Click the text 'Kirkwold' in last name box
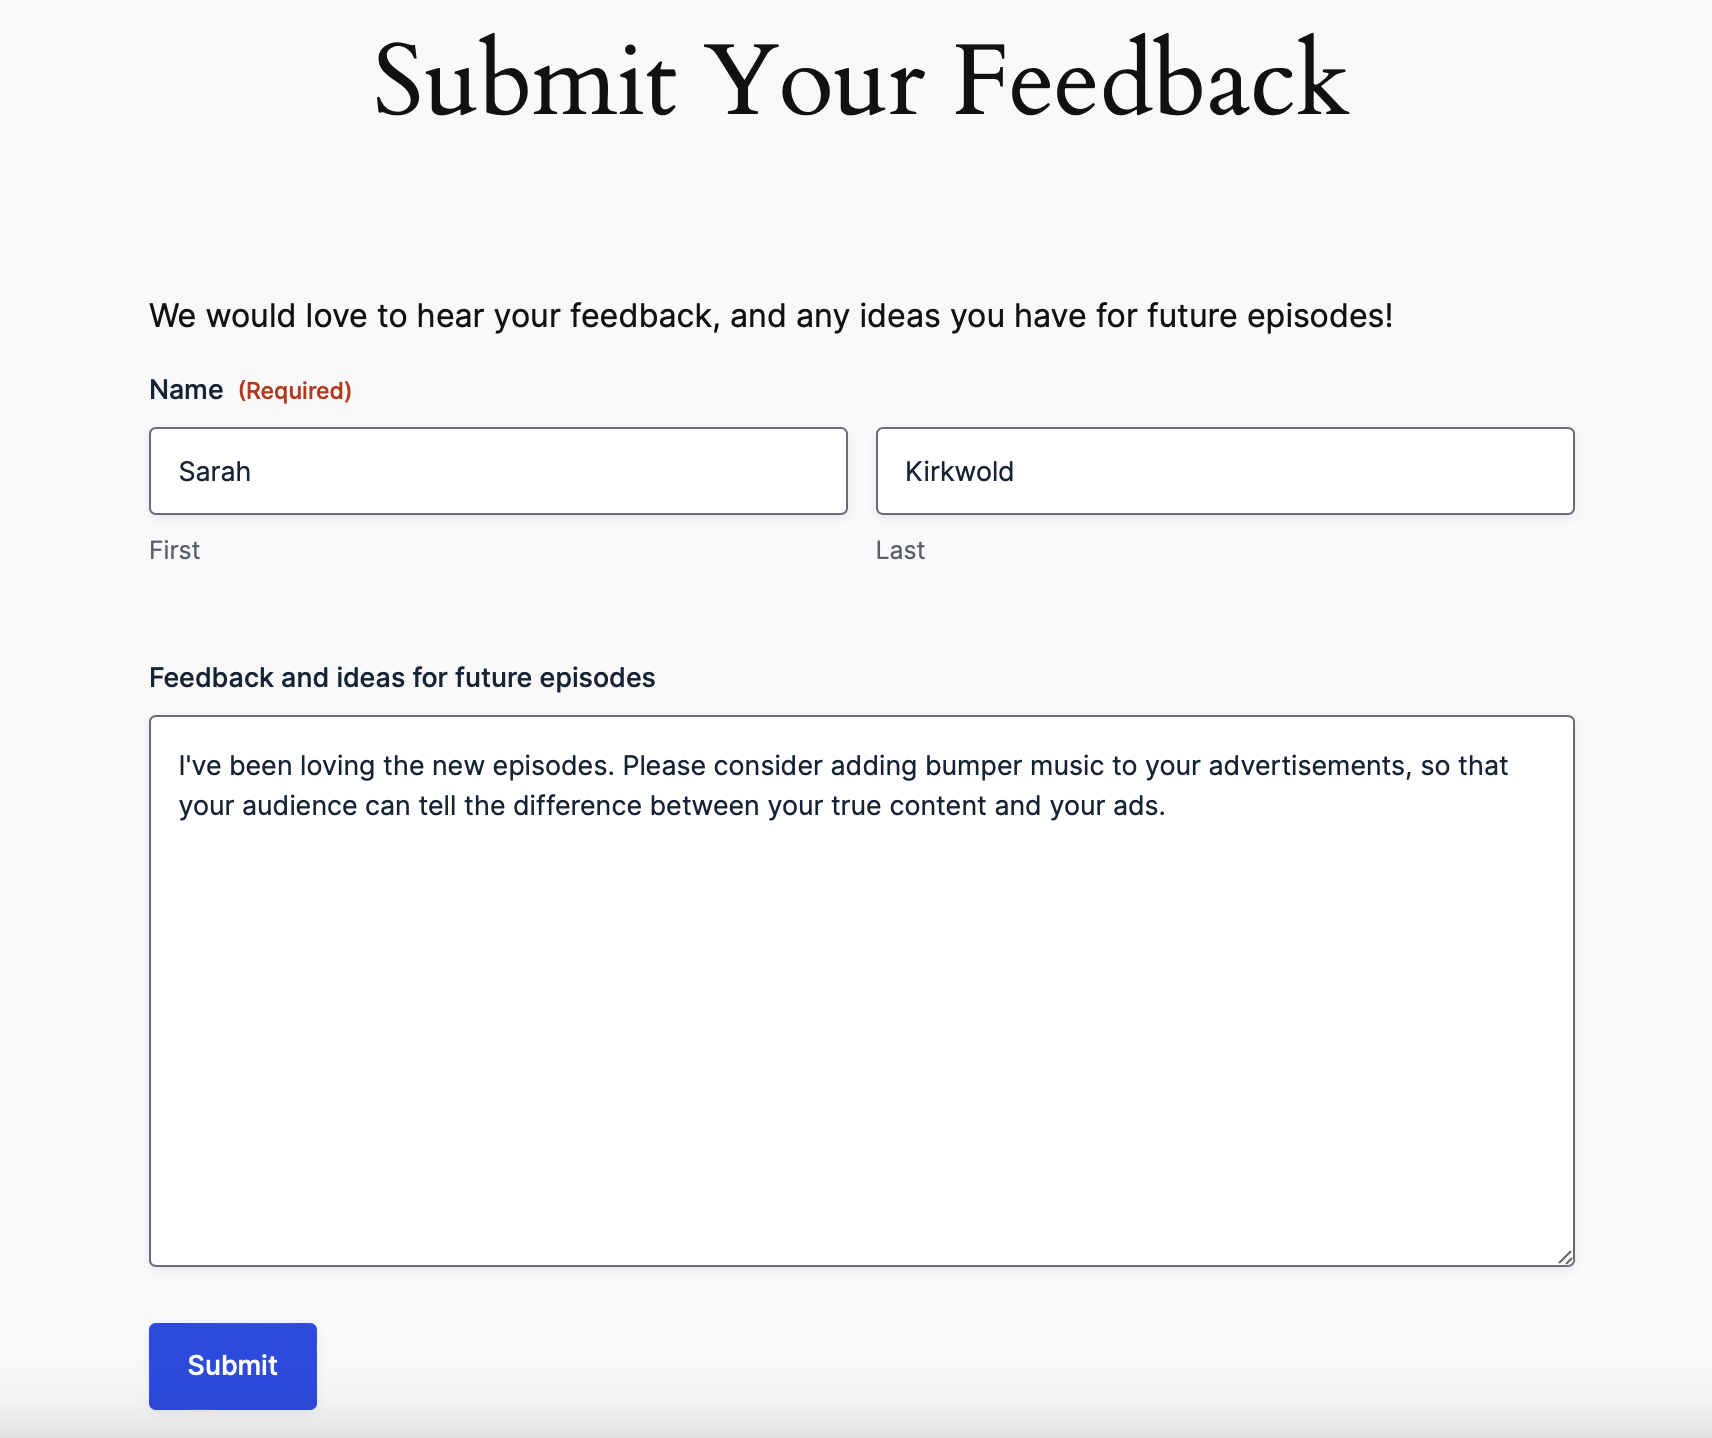Screen dimensions: 1712x1438 pyautogui.click(x=959, y=472)
